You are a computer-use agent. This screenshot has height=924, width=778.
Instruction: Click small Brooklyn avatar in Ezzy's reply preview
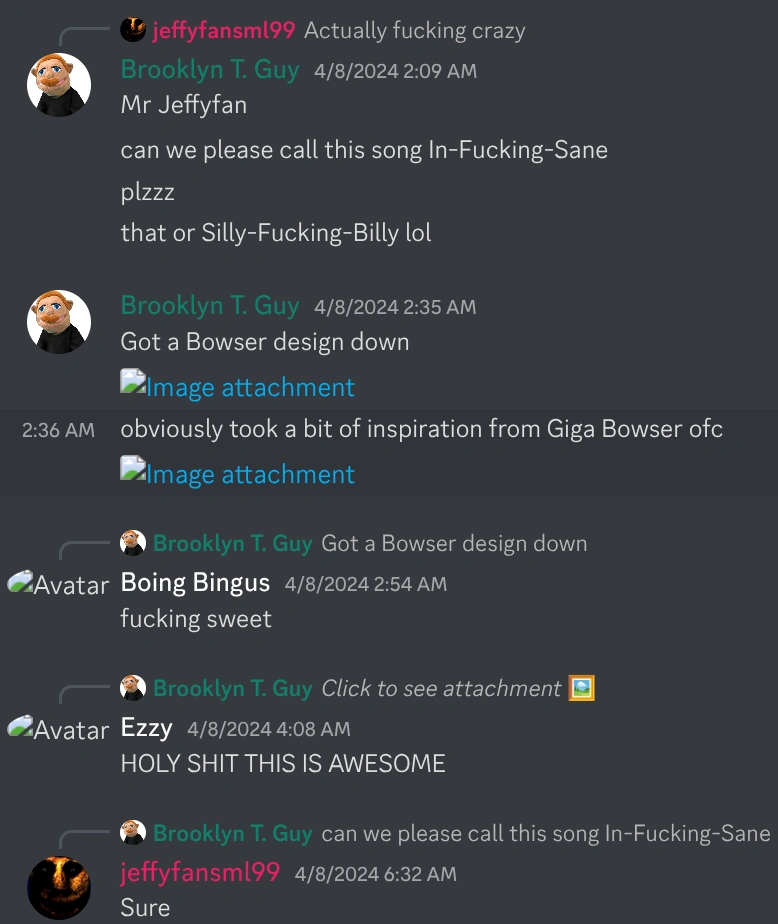coord(133,688)
